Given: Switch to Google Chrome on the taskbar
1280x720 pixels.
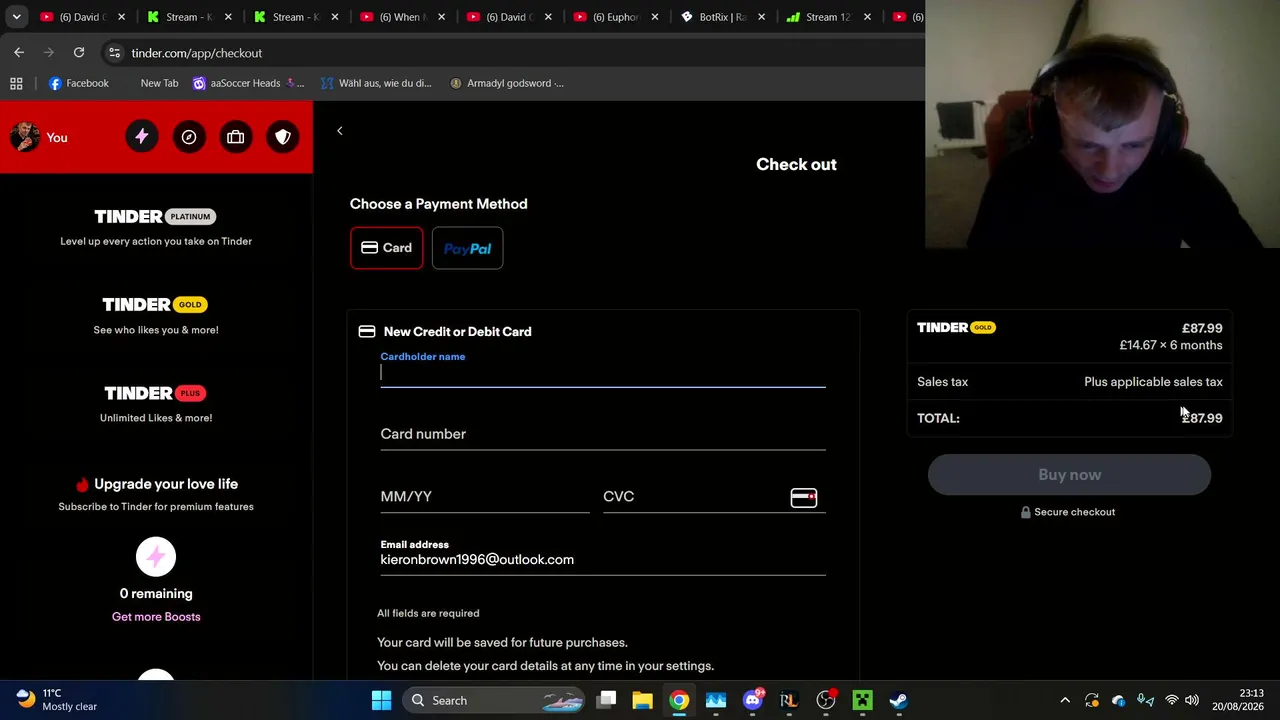Looking at the screenshot, I should [679, 700].
